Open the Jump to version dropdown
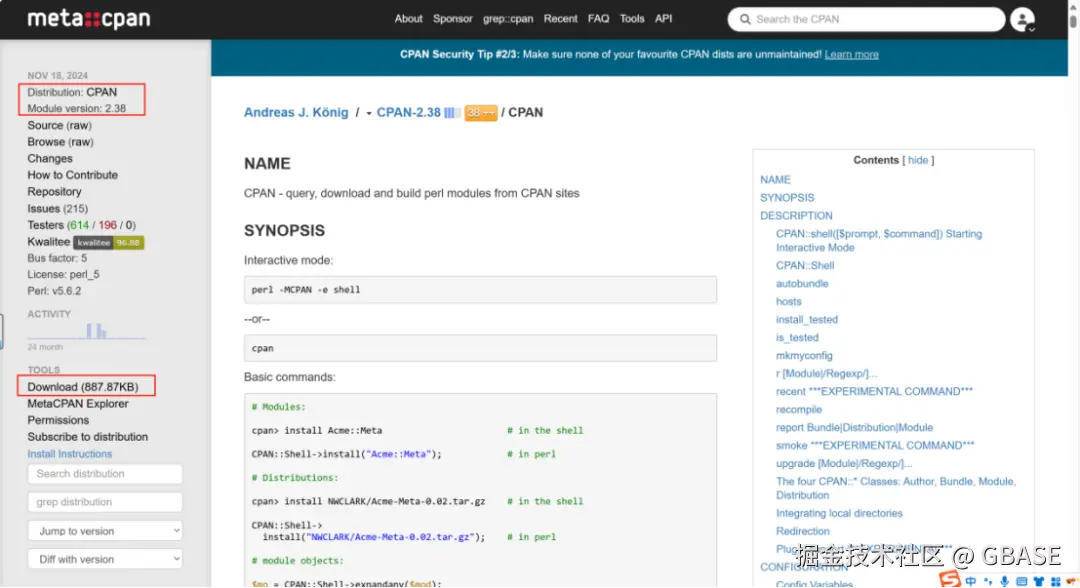Image resolution: width=1080 pixels, height=588 pixels. point(105,531)
